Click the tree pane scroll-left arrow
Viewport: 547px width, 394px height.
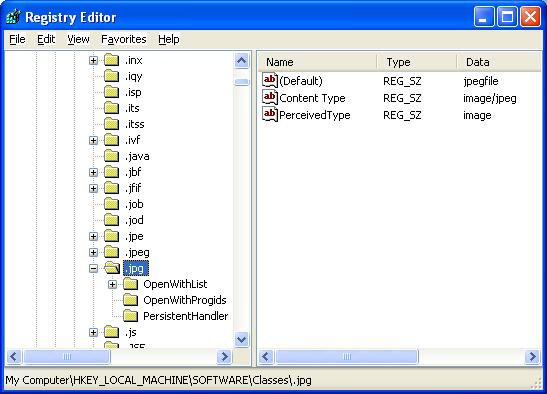tap(14, 356)
